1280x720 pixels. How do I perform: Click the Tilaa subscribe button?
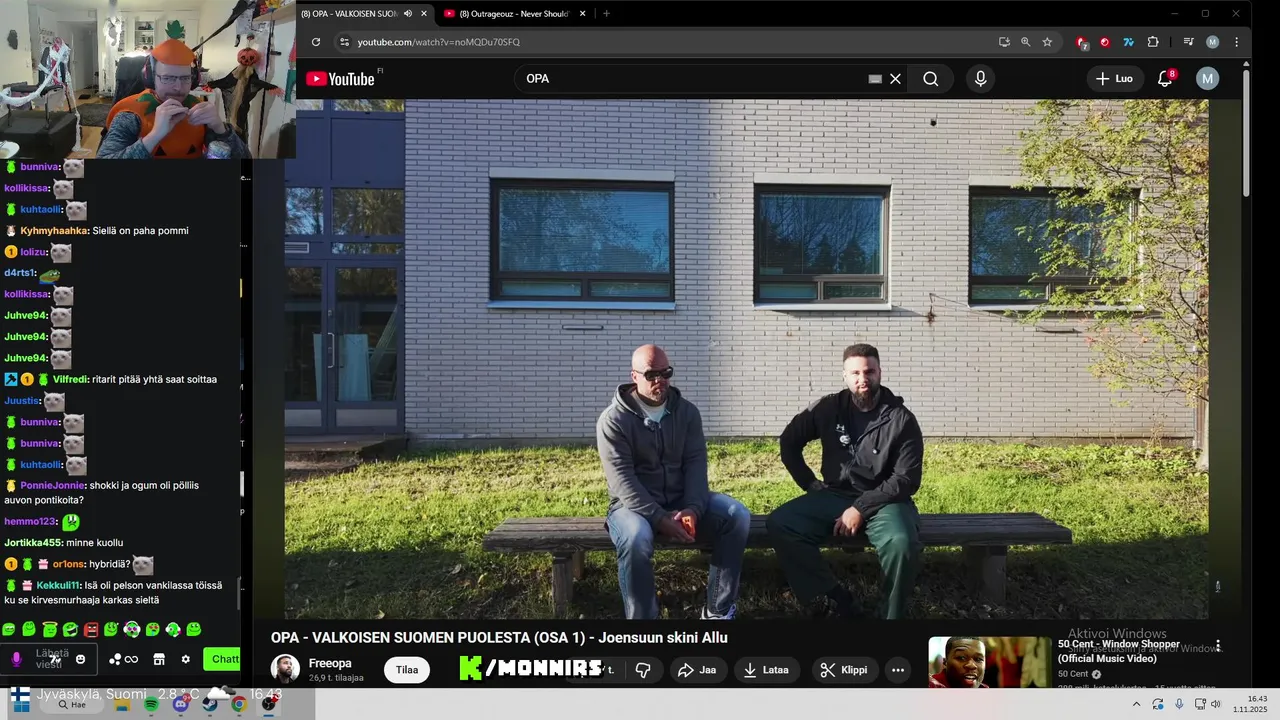pos(407,670)
